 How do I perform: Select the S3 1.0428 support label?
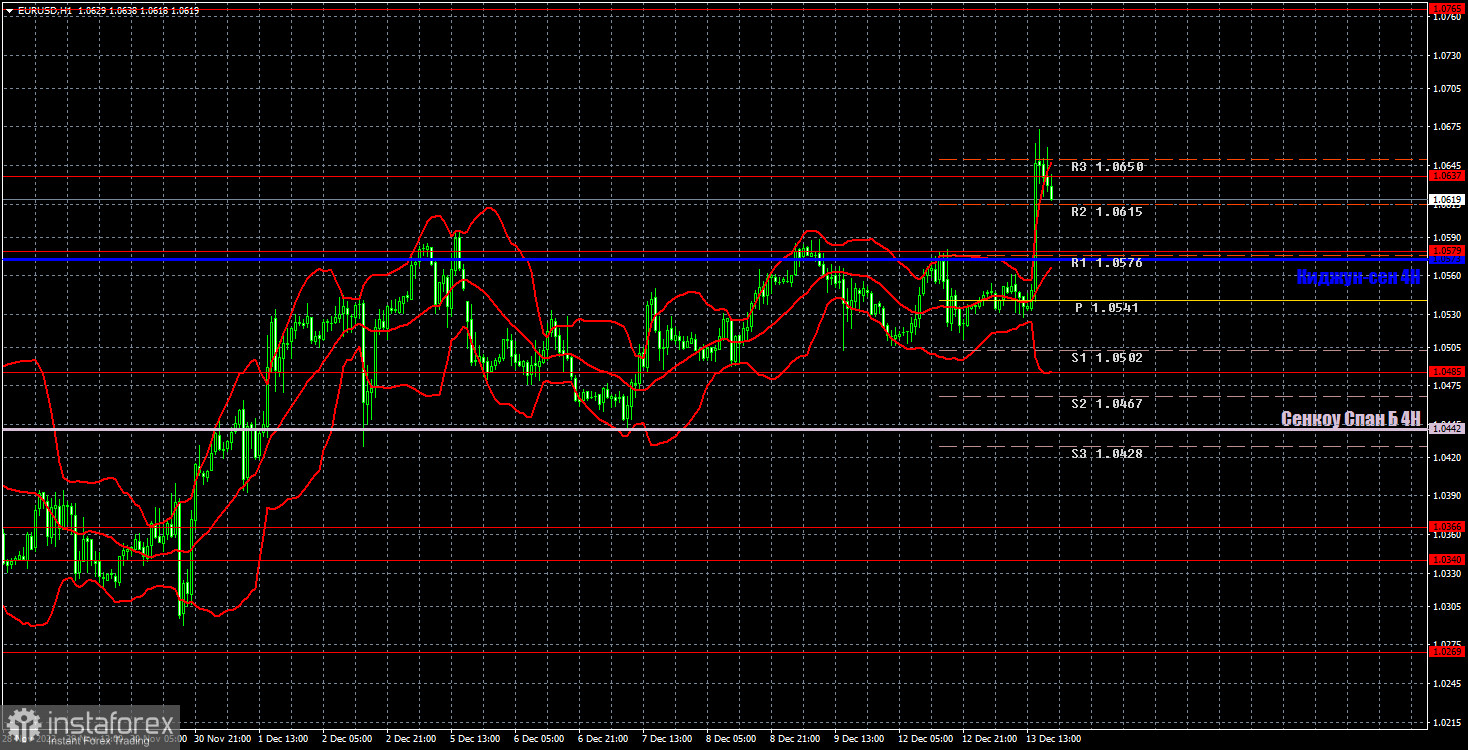[x=1107, y=454]
